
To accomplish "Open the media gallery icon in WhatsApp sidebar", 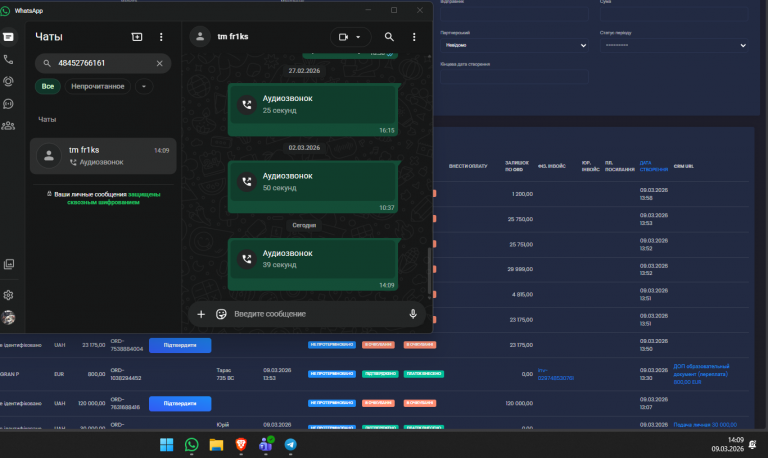I will click(x=9, y=265).
